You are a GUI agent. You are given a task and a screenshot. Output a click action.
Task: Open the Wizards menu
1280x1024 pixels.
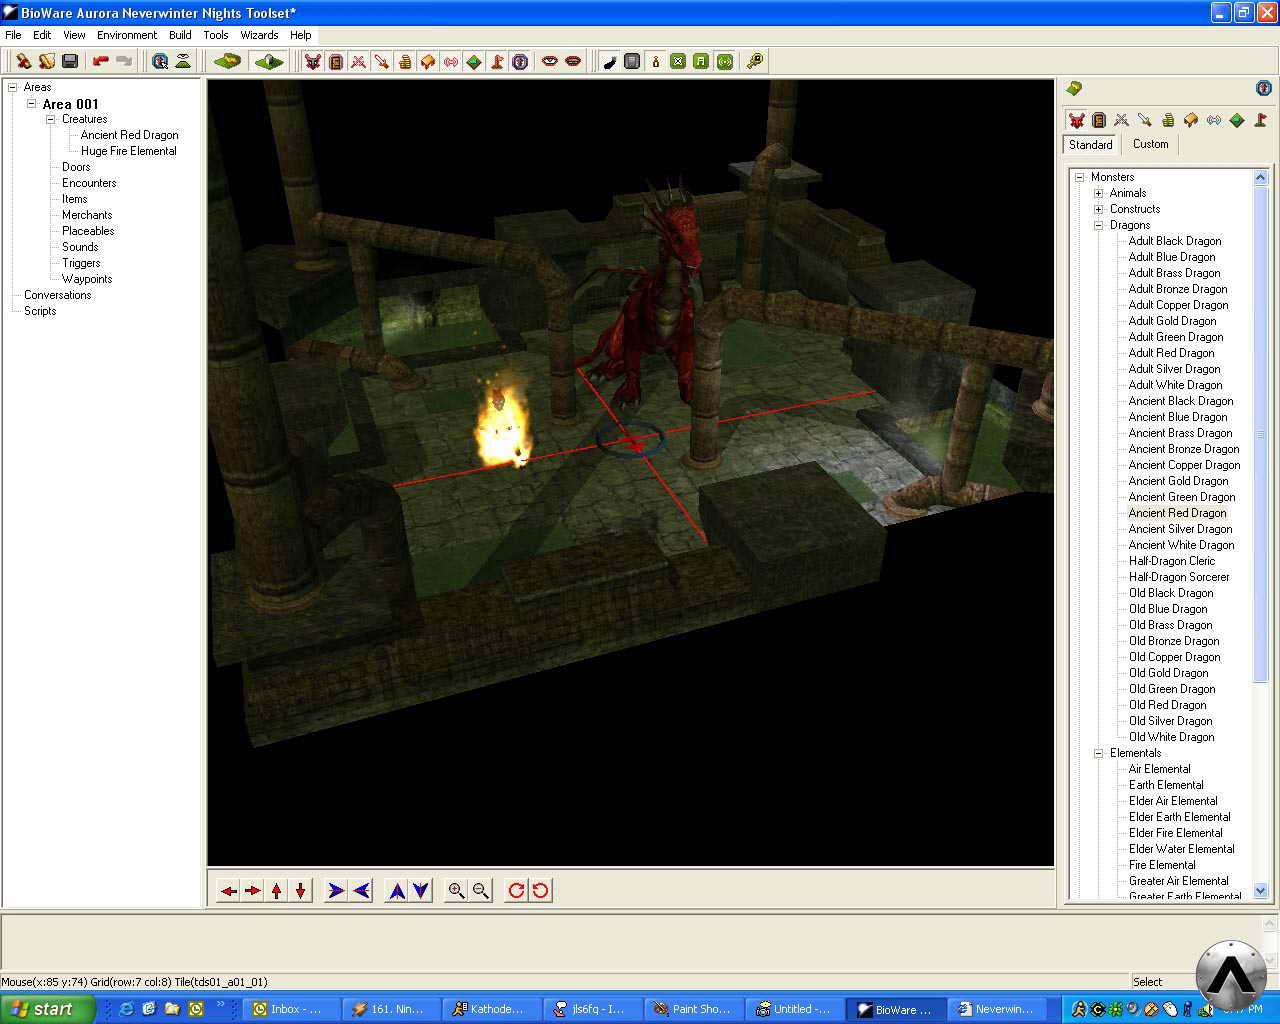(259, 35)
